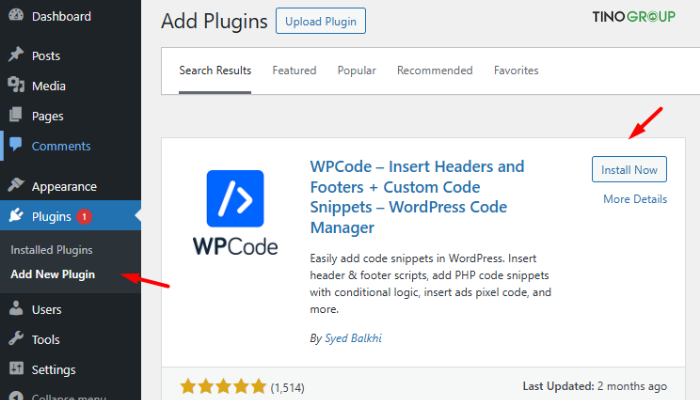Click the Settings sliders icon

point(16,368)
